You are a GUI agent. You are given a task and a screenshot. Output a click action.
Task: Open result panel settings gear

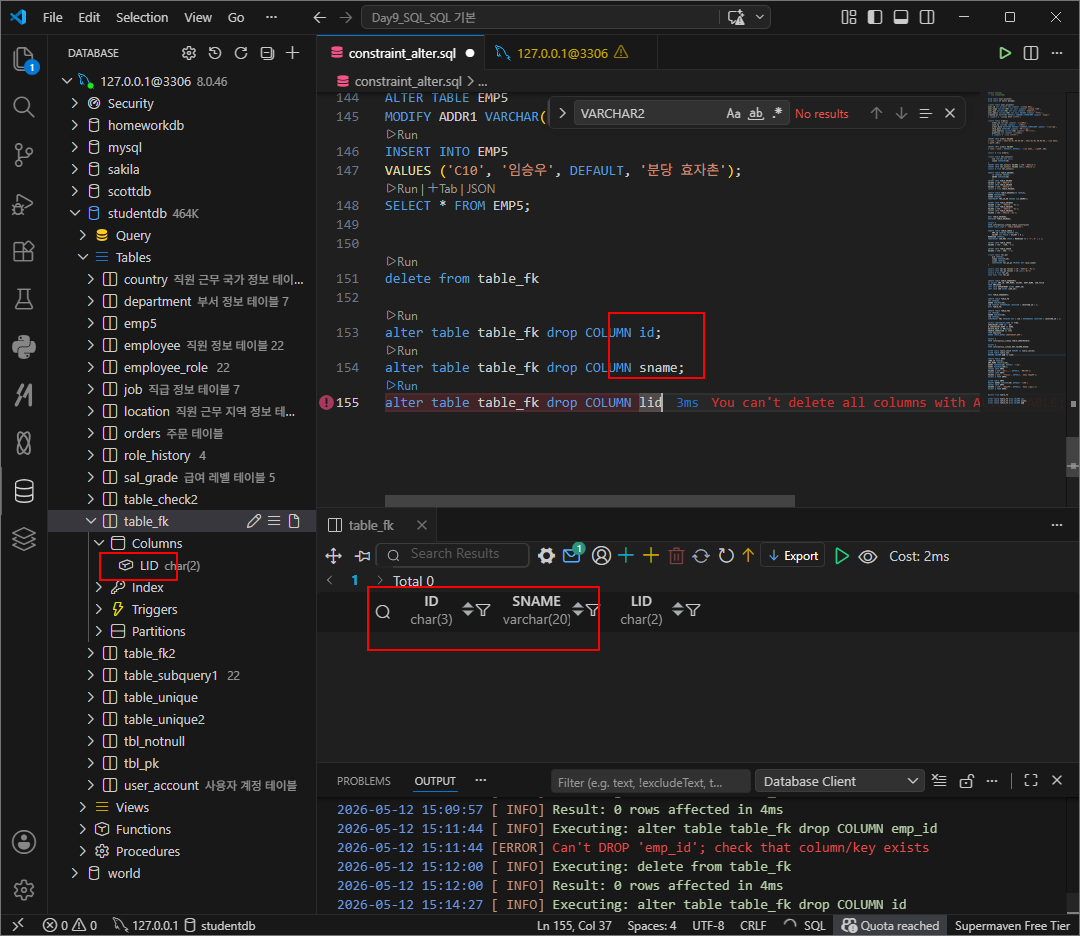(x=546, y=556)
